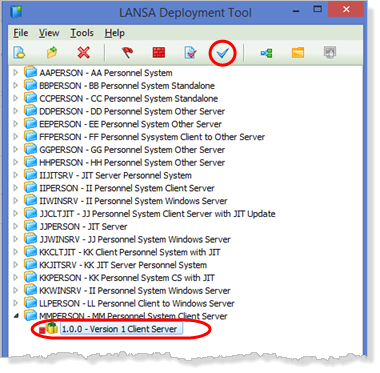Select "IIPERSON - II Personnel System Client Server"

point(127,188)
